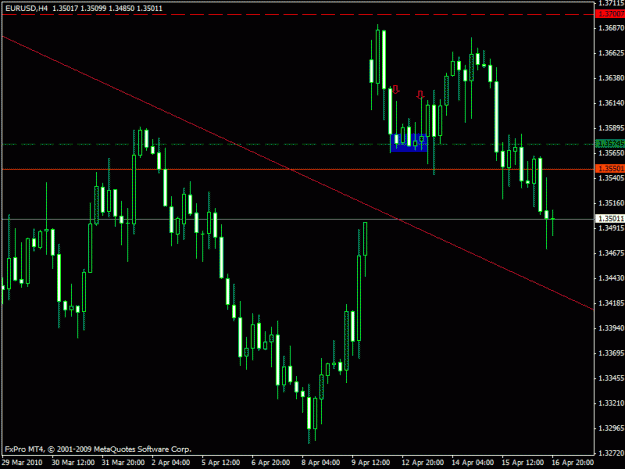Viewport: 625px width, 469px height.
Task: Select the descending dark red trendline
Action: point(298,173)
